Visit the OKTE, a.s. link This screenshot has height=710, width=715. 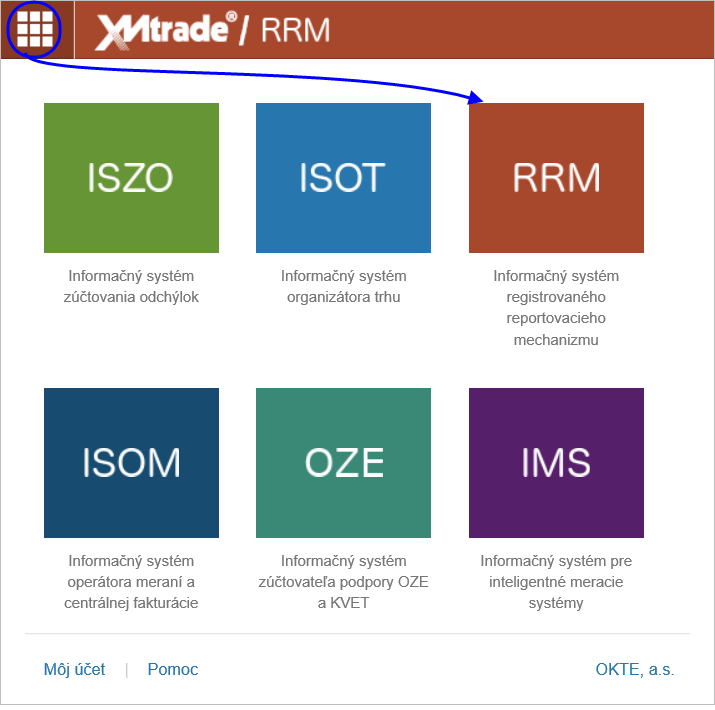pos(635,669)
